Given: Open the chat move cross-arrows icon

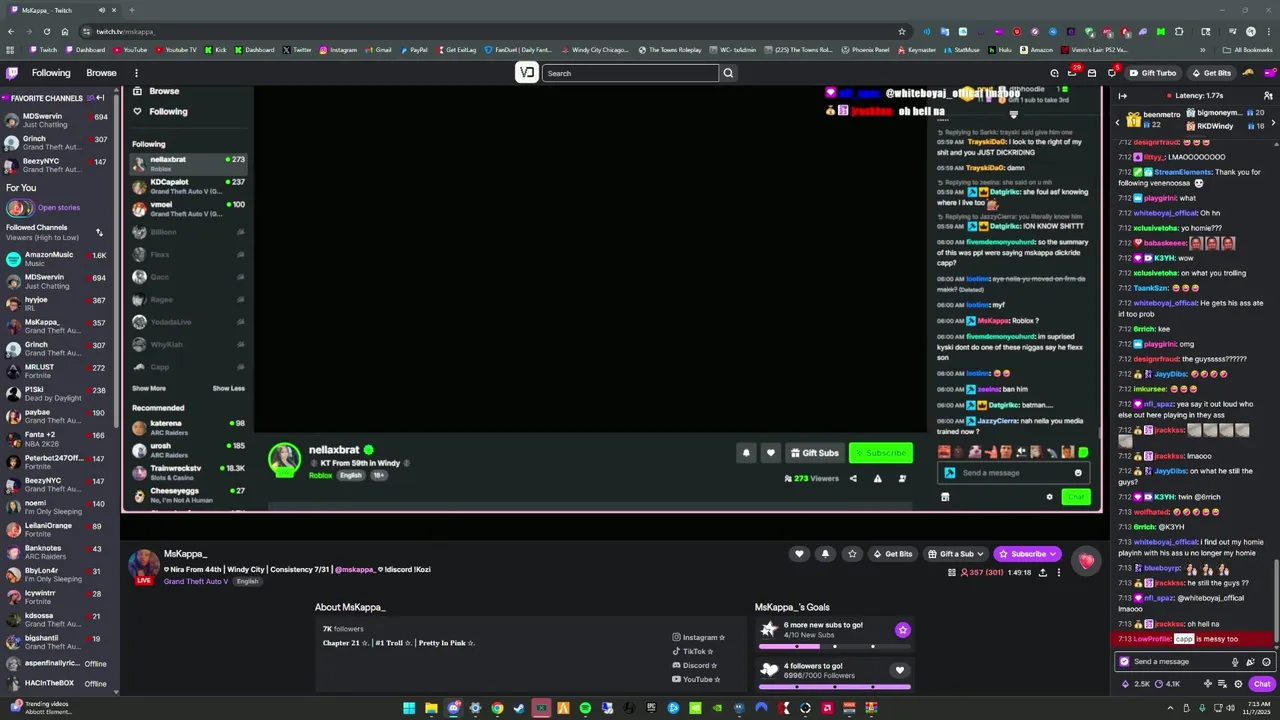Looking at the screenshot, I should point(1207,684).
